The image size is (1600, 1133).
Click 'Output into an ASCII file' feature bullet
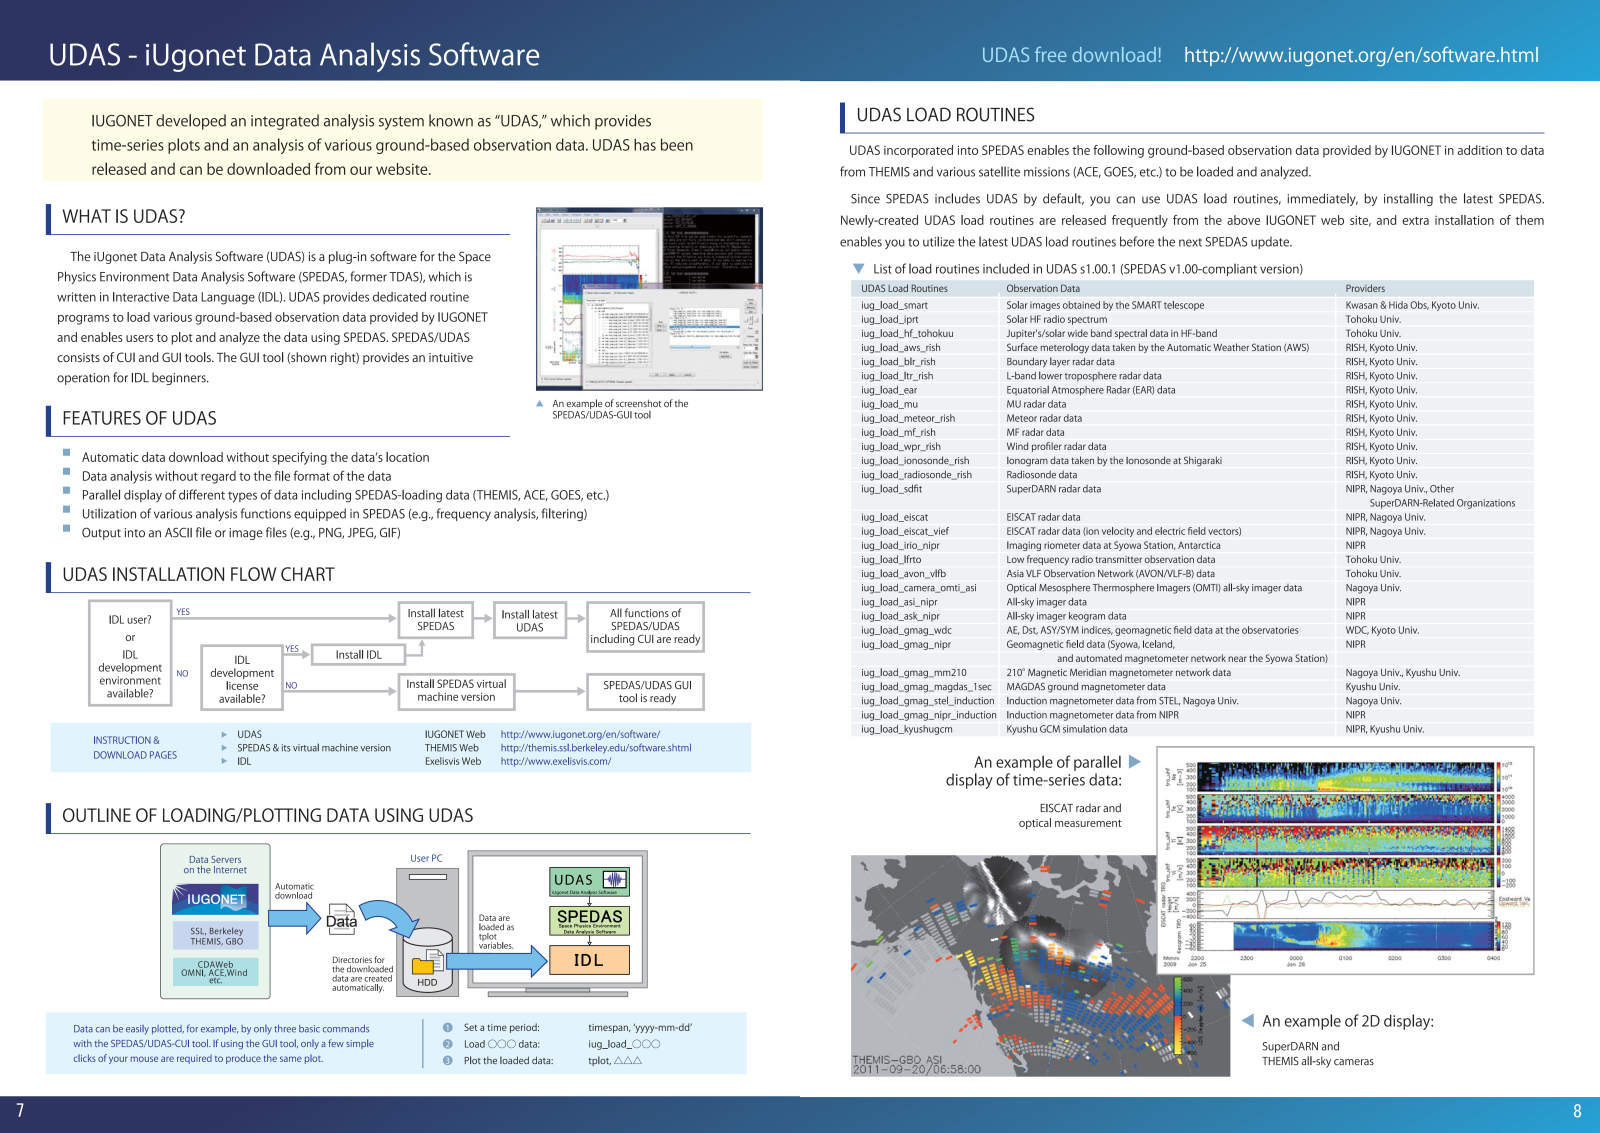(x=241, y=533)
